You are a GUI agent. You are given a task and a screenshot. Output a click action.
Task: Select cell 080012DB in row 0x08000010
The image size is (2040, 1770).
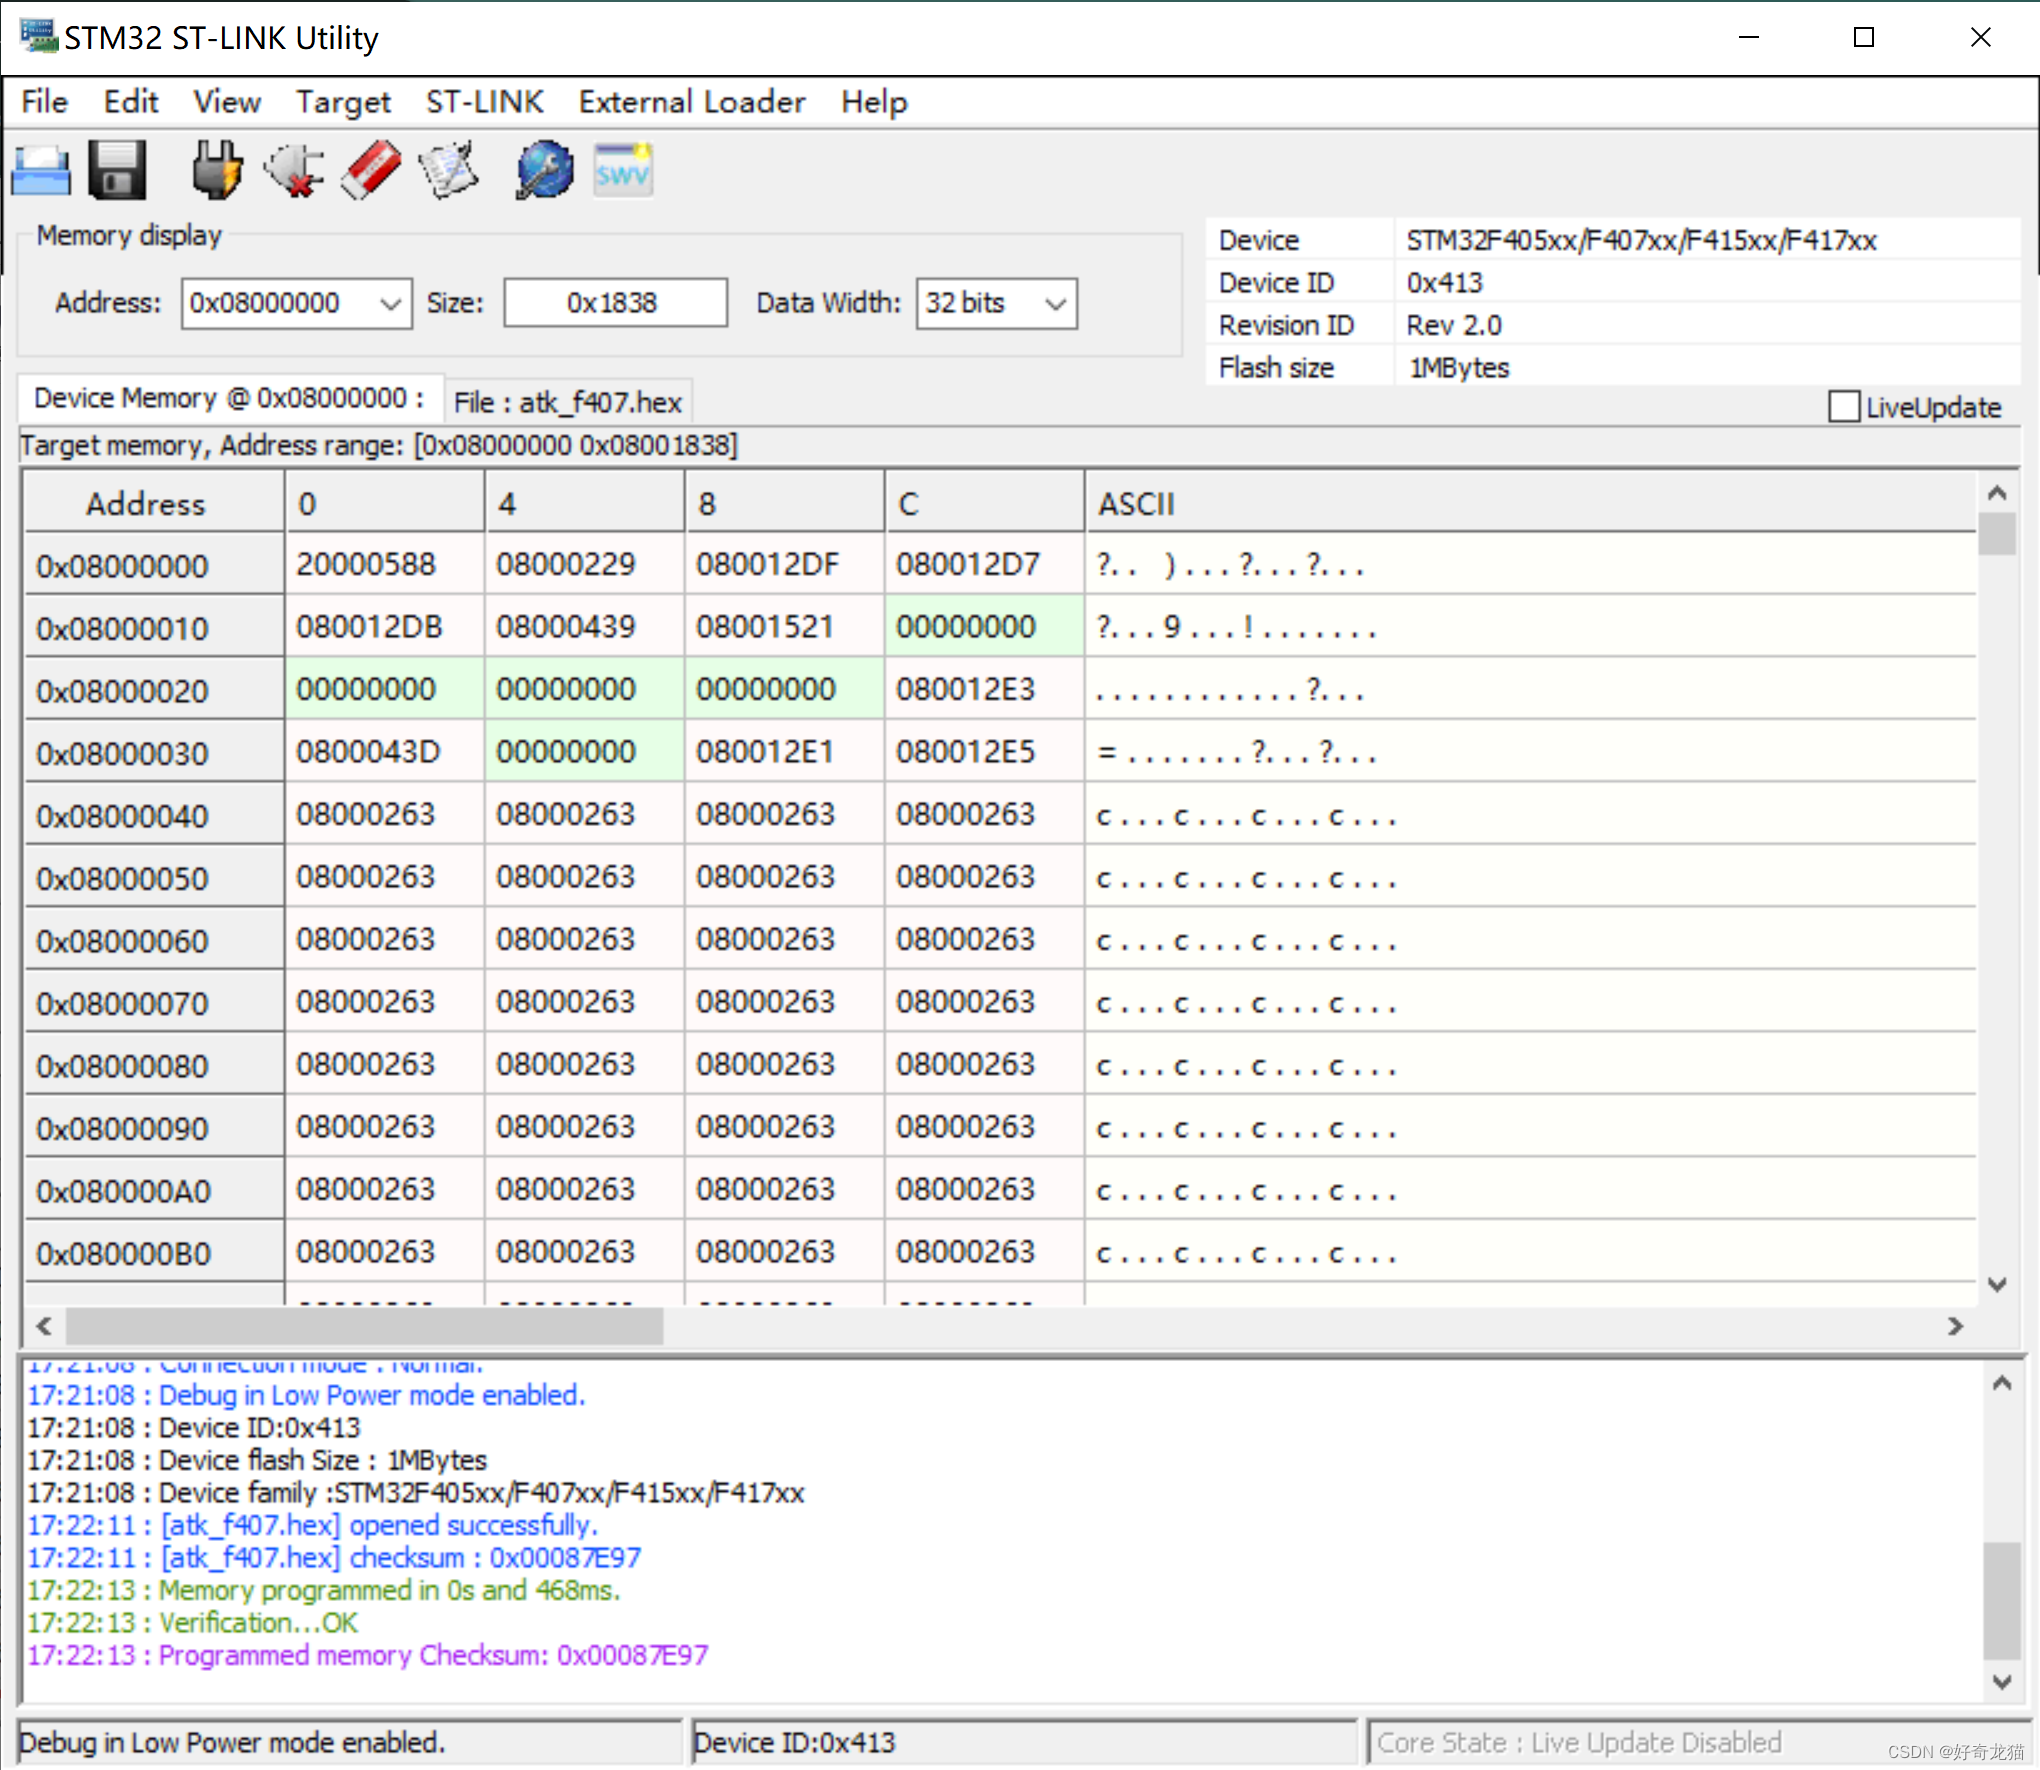click(385, 627)
